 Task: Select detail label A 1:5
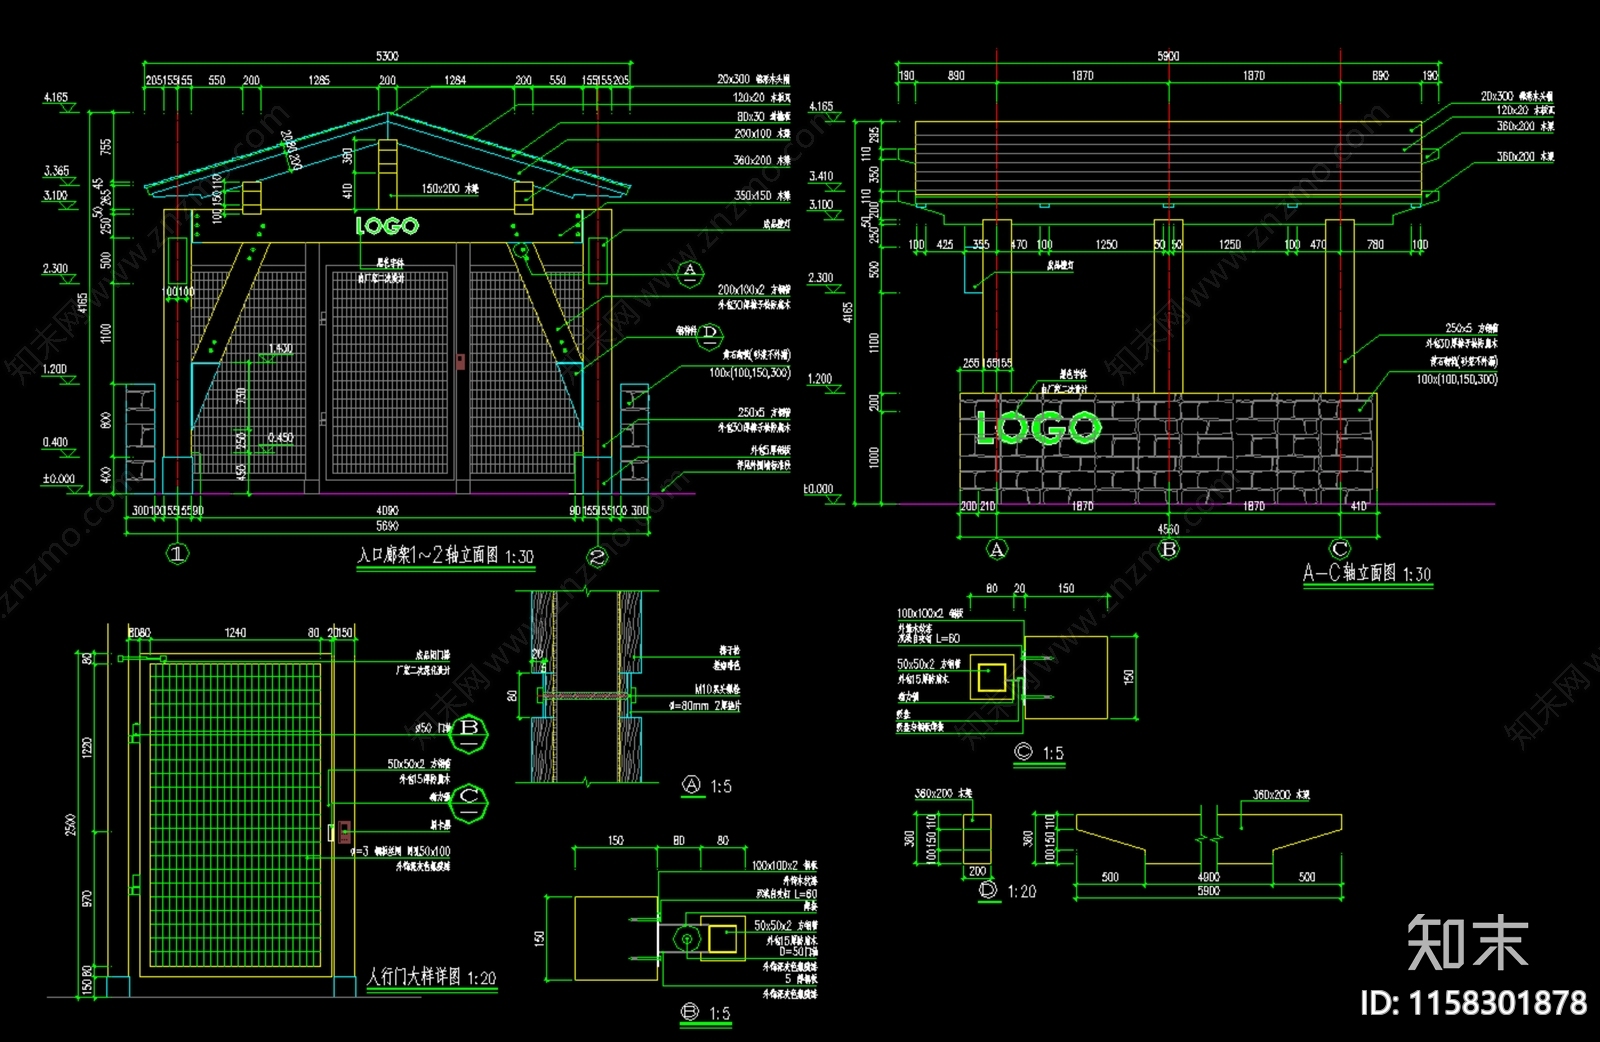[707, 786]
